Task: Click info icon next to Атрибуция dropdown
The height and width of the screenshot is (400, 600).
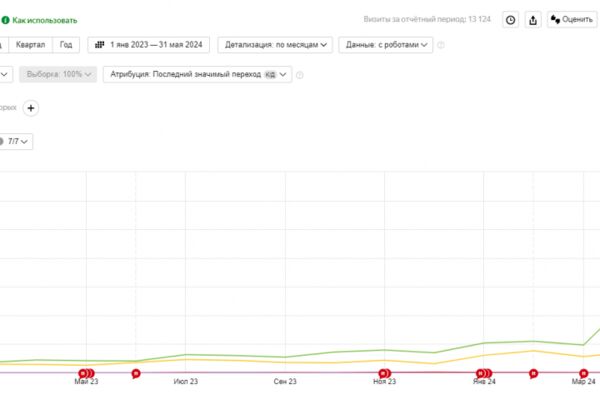Action: (300, 75)
